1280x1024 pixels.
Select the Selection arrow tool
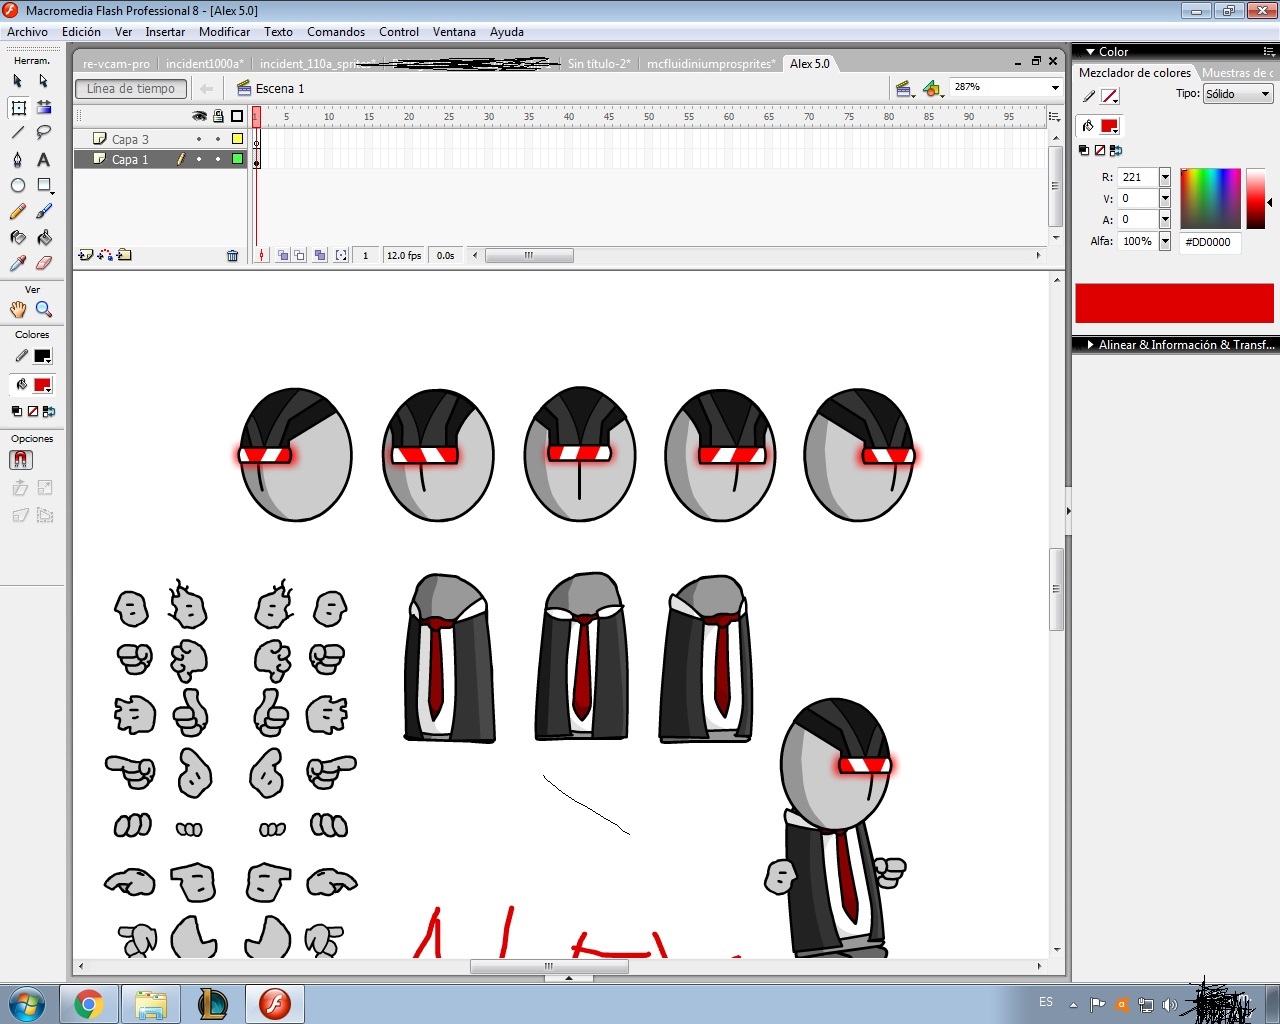[x=18, y=81]
